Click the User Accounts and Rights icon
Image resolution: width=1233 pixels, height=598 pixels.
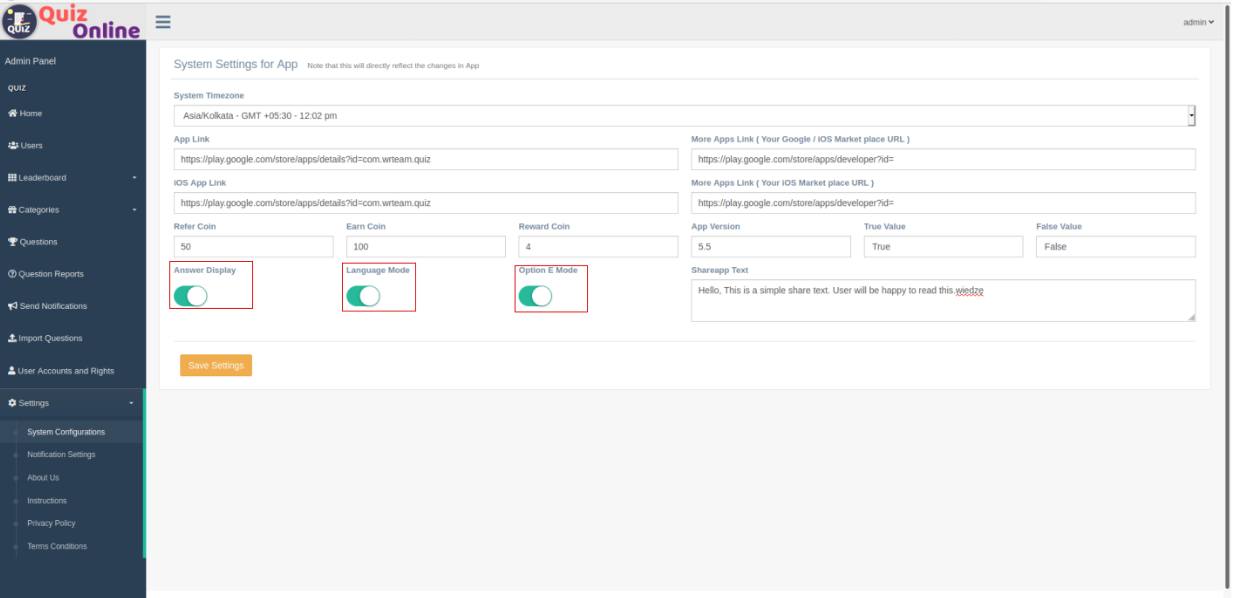pyautogui.click(x=12, y=371)
